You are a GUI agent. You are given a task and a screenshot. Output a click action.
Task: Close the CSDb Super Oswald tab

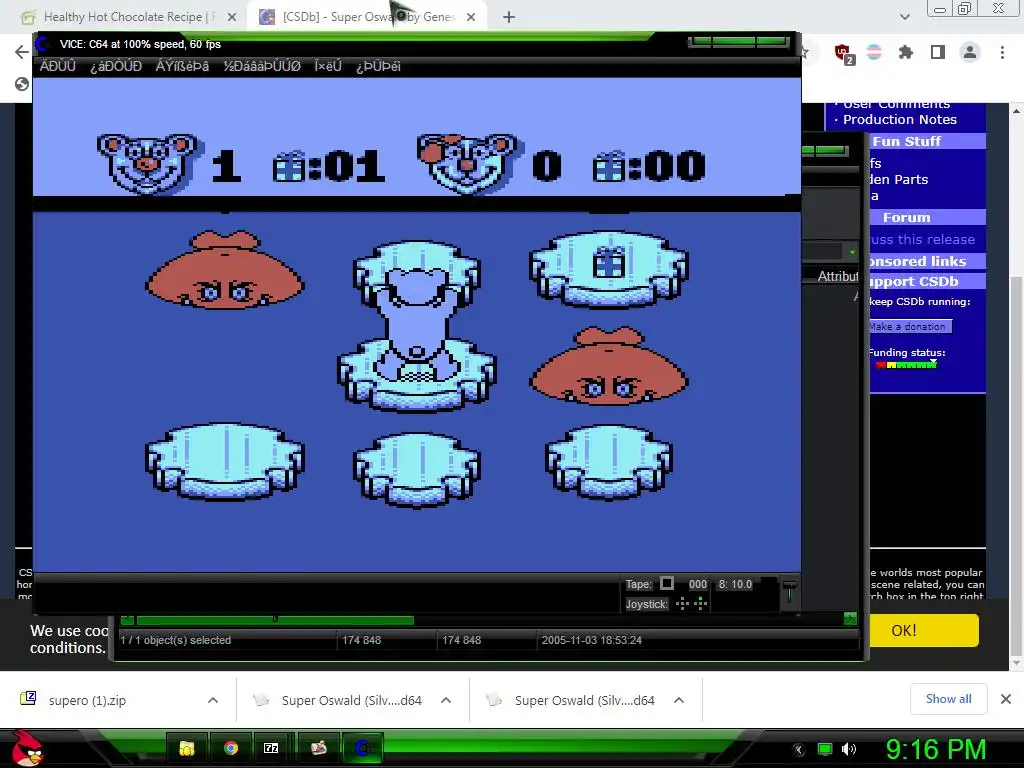(471, 17)
